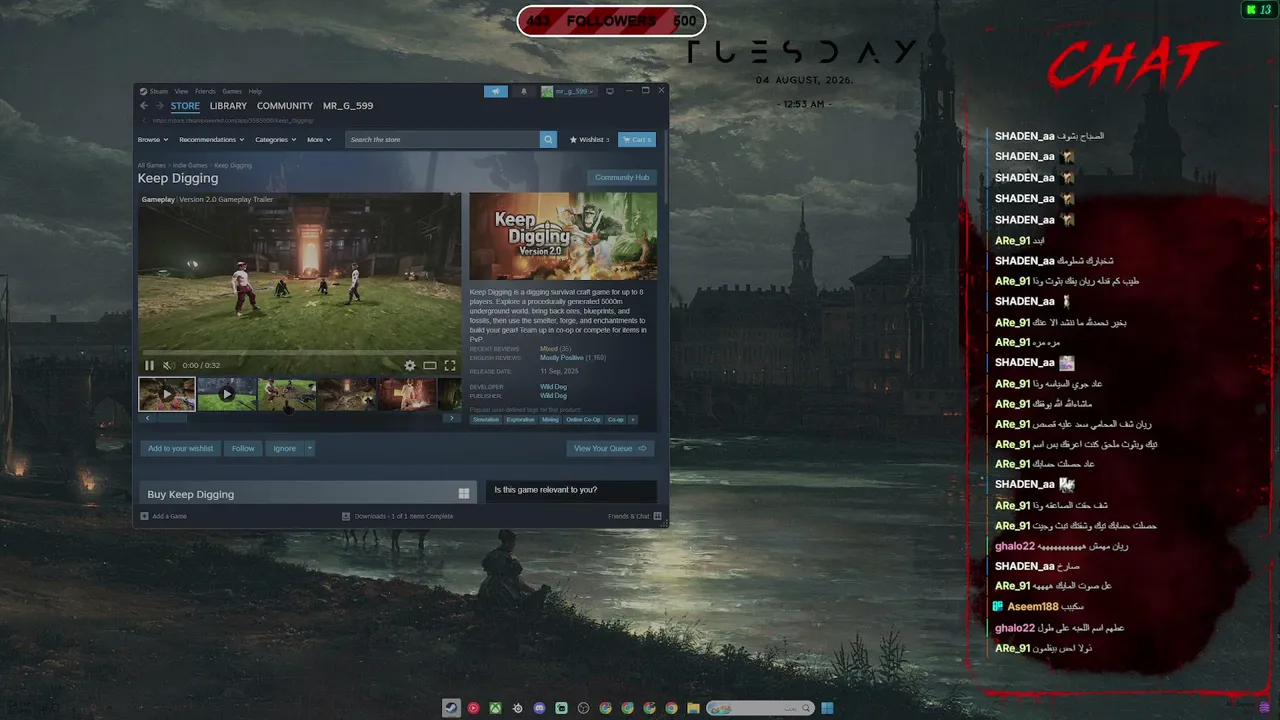Click the Add a Game plus icon
The image size is (1280, 720).
[144, 516]
